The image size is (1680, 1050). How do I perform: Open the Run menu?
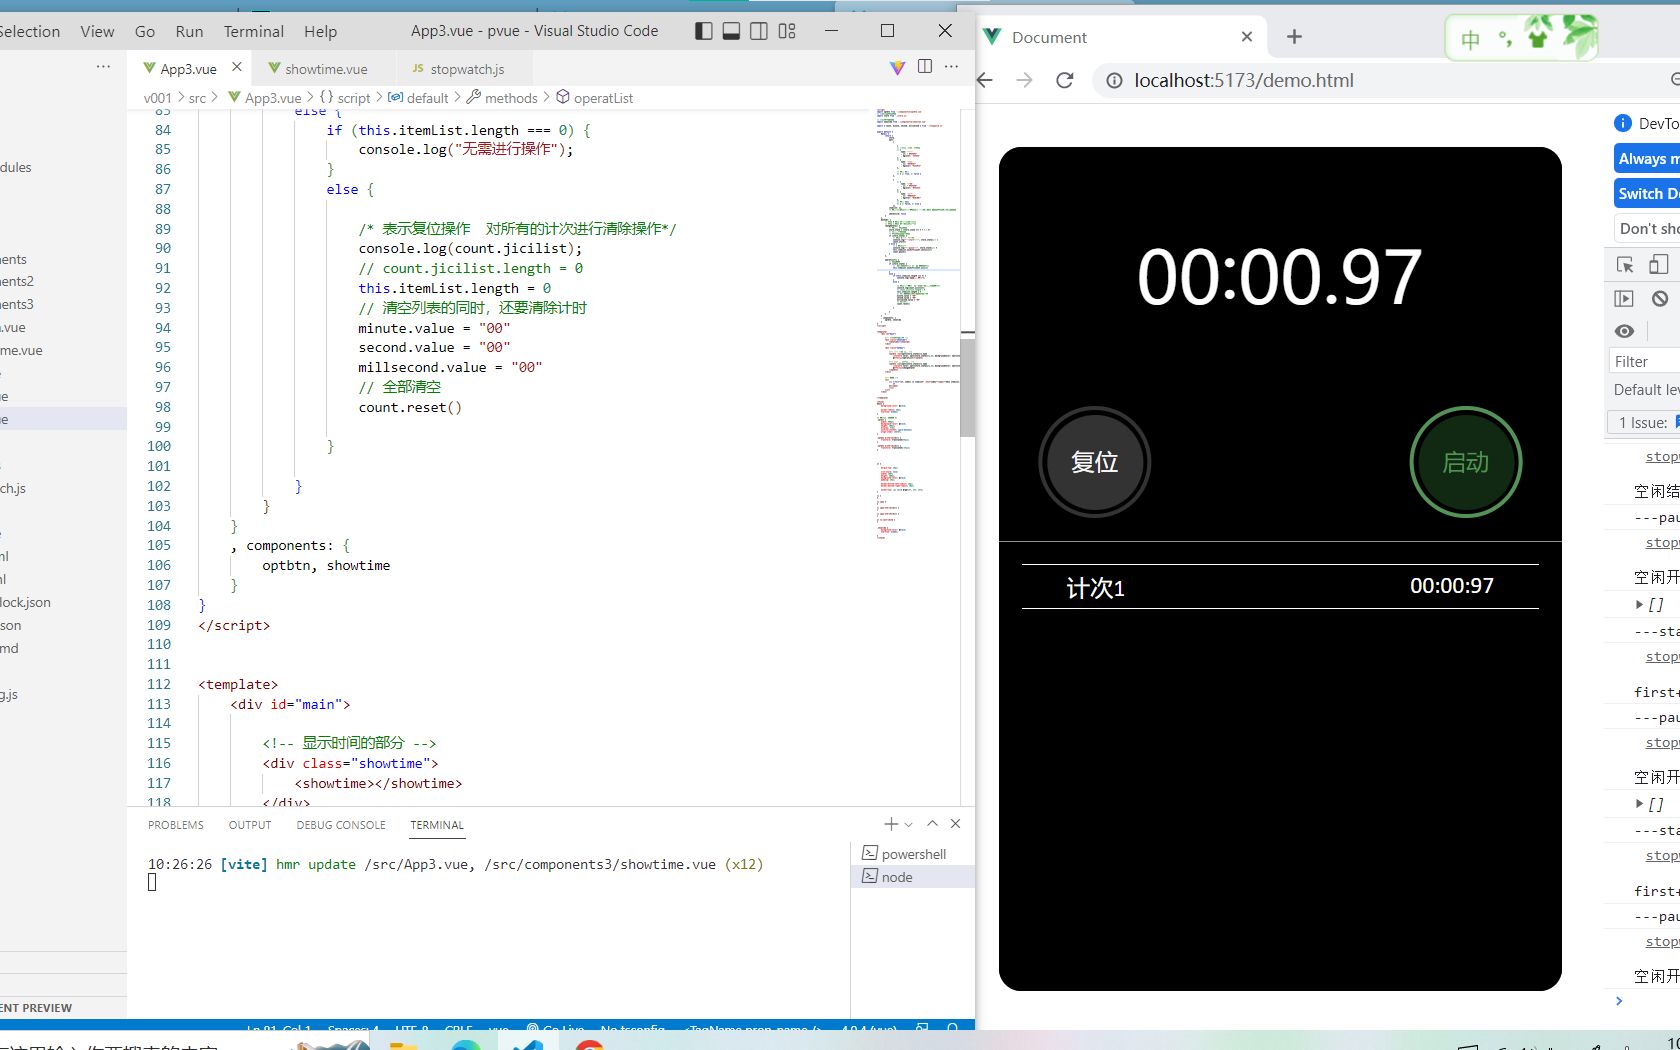click(x=189, y=31)
